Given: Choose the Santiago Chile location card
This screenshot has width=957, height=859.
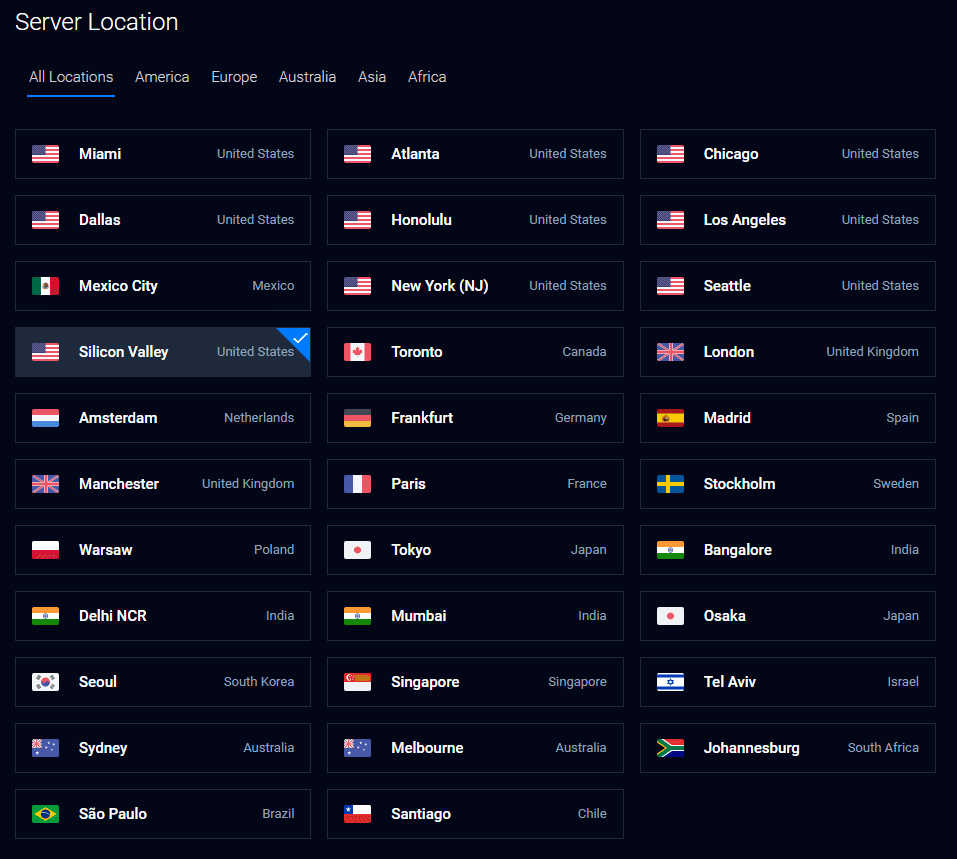Looking at the screenshot, I should pos(475,814).
